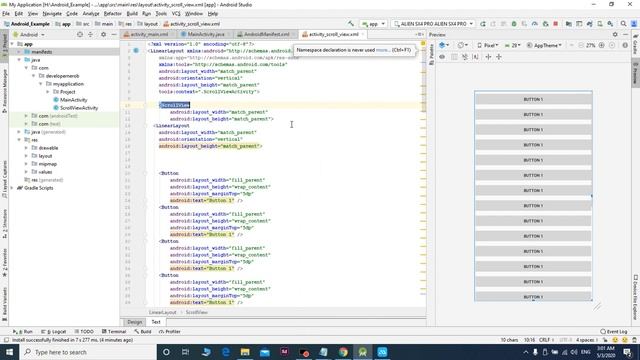Click the Rerun app icon

pyautogui.click(x=483, y=24)
